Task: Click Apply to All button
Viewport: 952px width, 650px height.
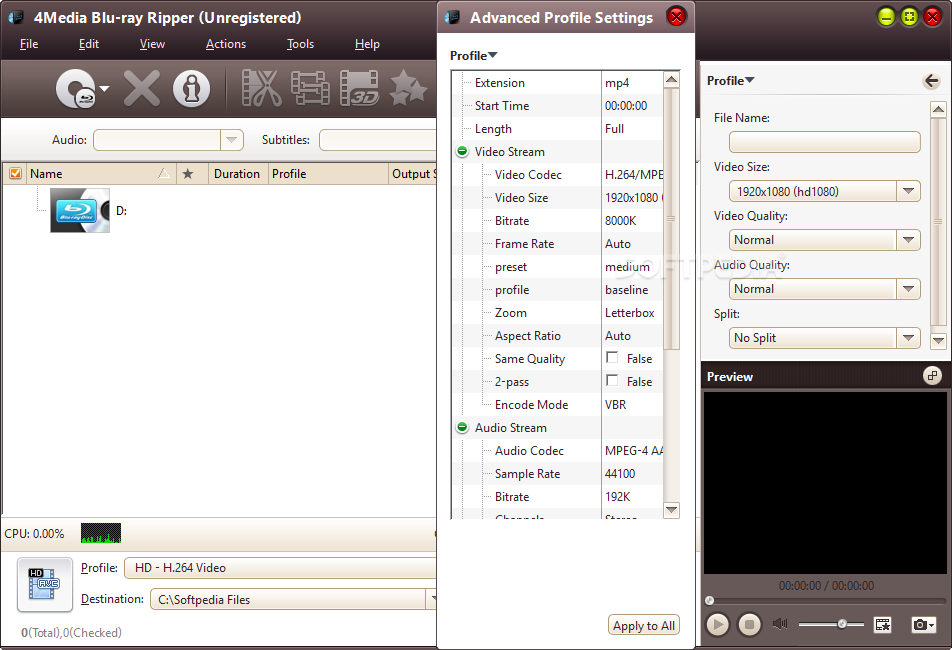Action: (644, 626)
